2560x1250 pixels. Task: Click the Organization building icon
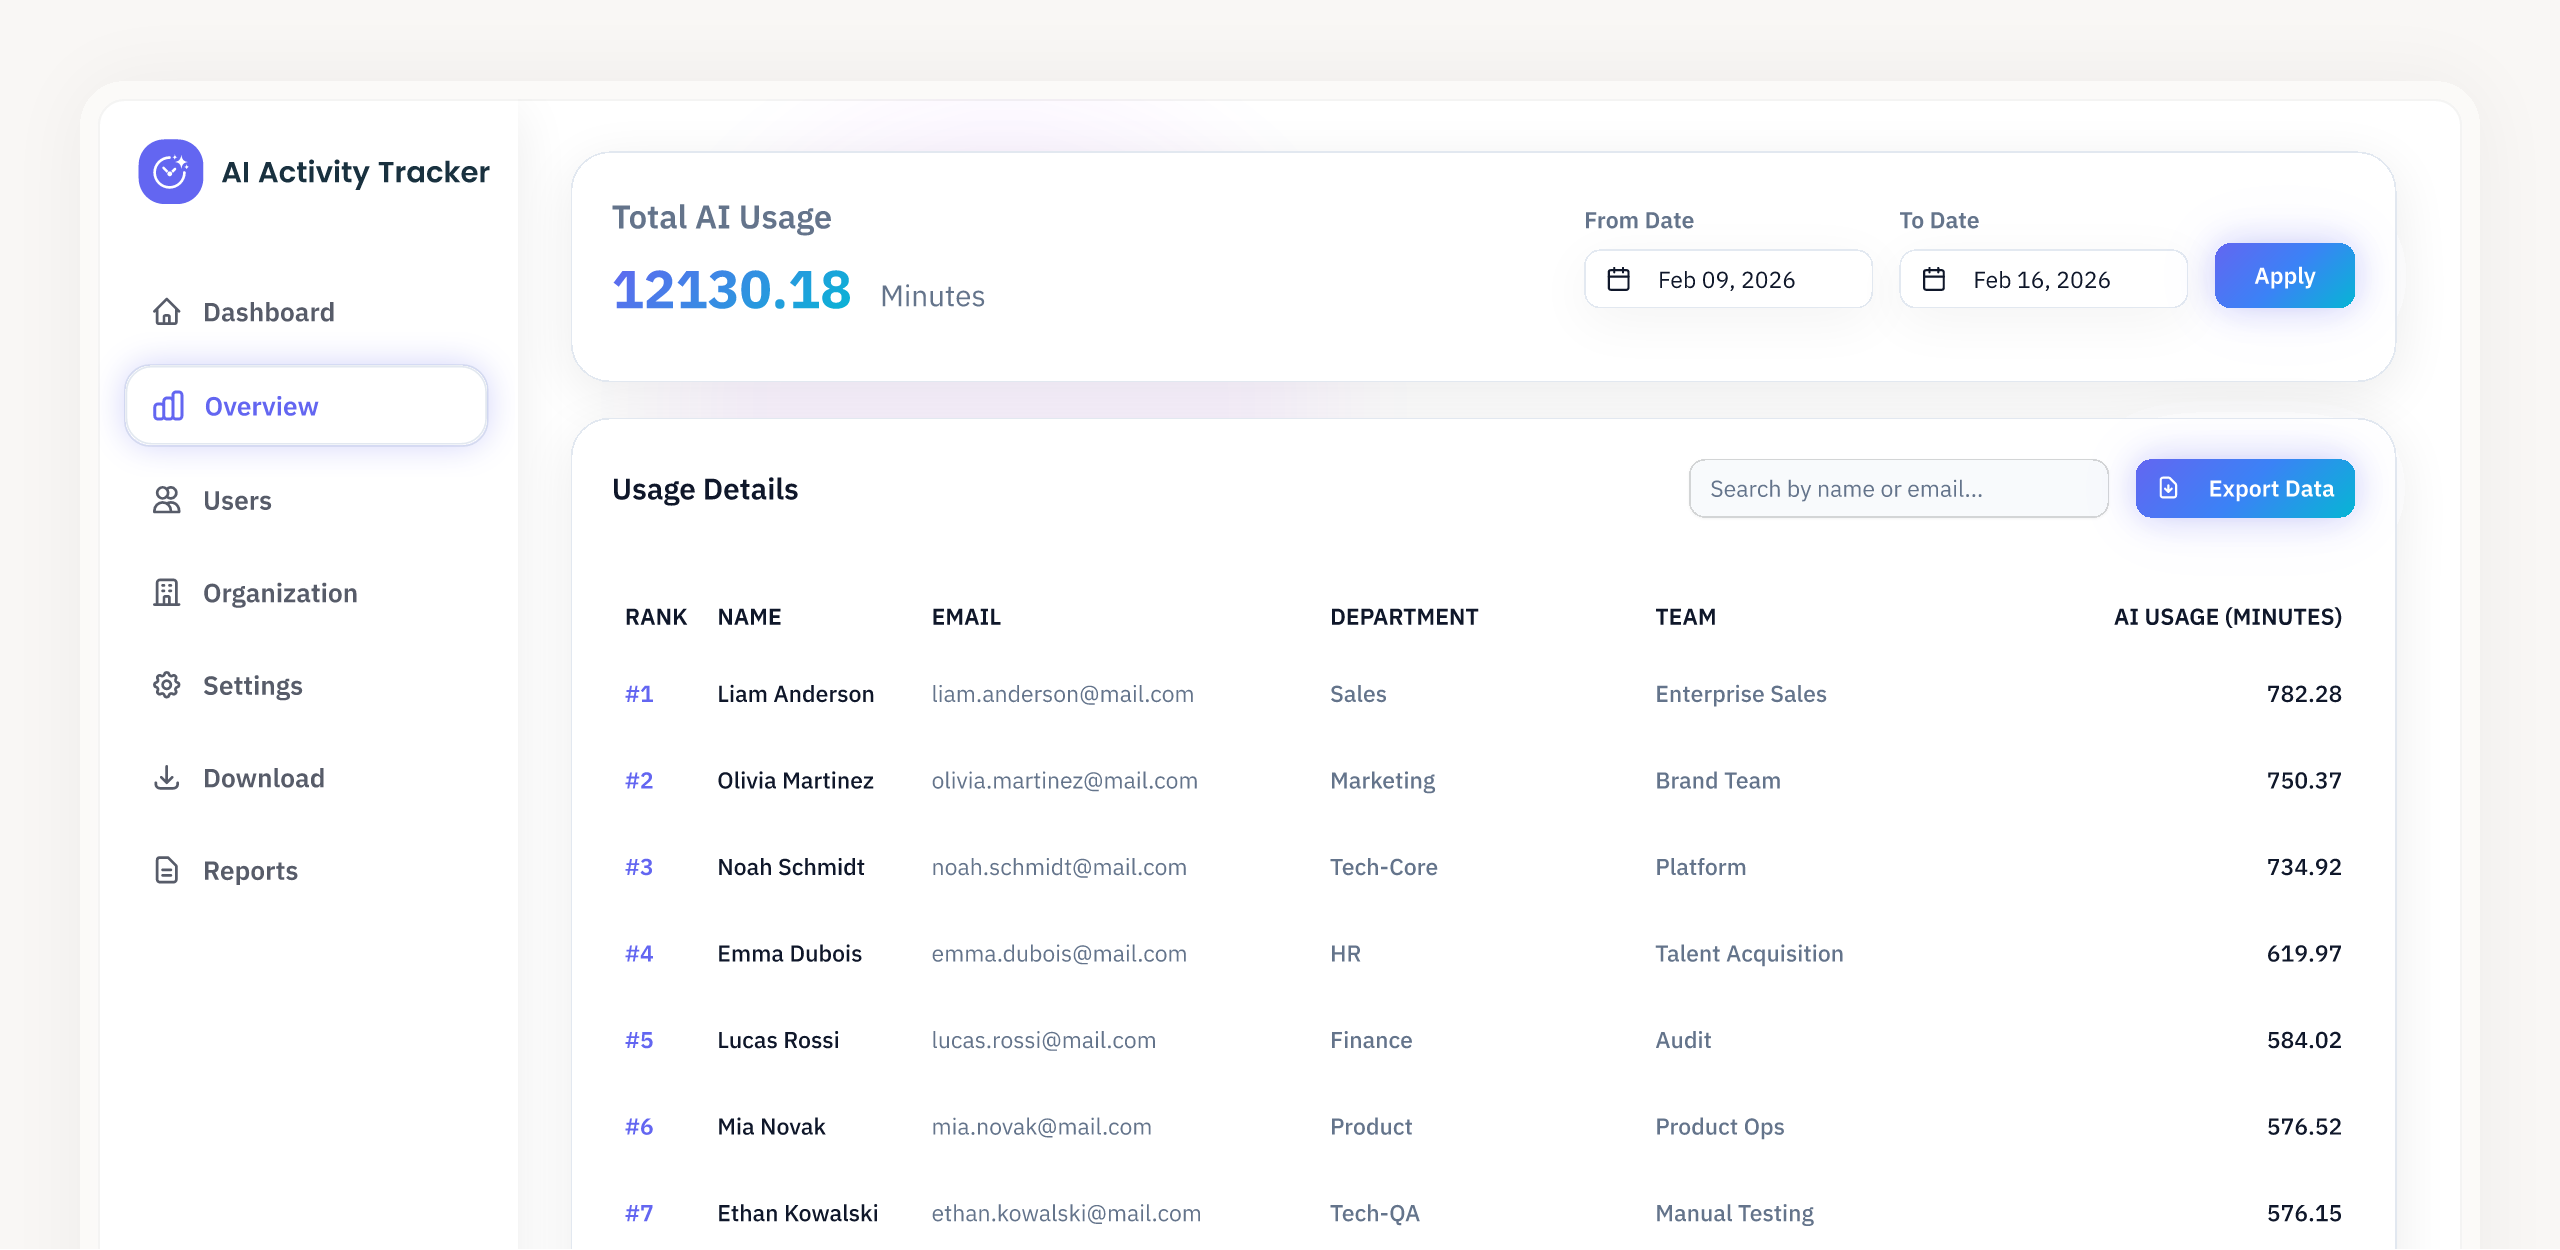pyautogui.click(x=166, y=592)
